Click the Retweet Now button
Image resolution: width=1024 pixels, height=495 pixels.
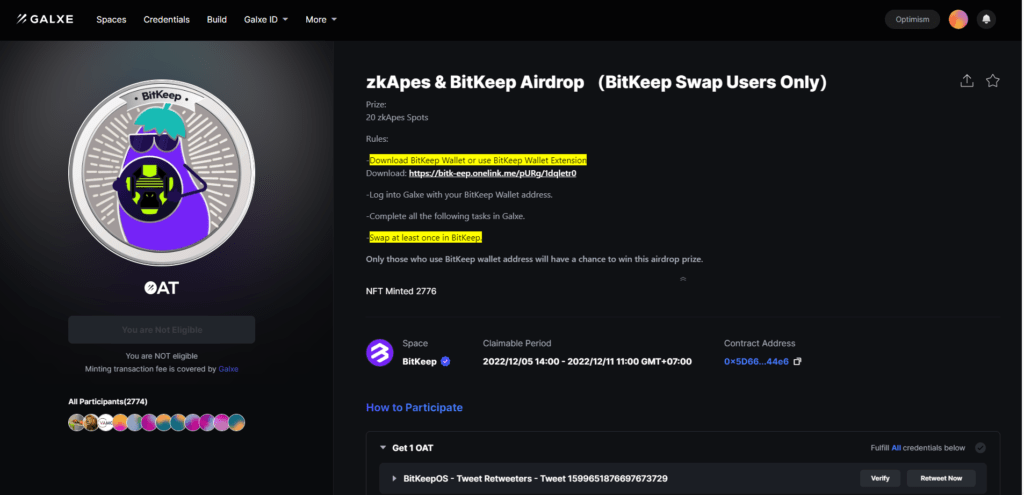point(941,478)
